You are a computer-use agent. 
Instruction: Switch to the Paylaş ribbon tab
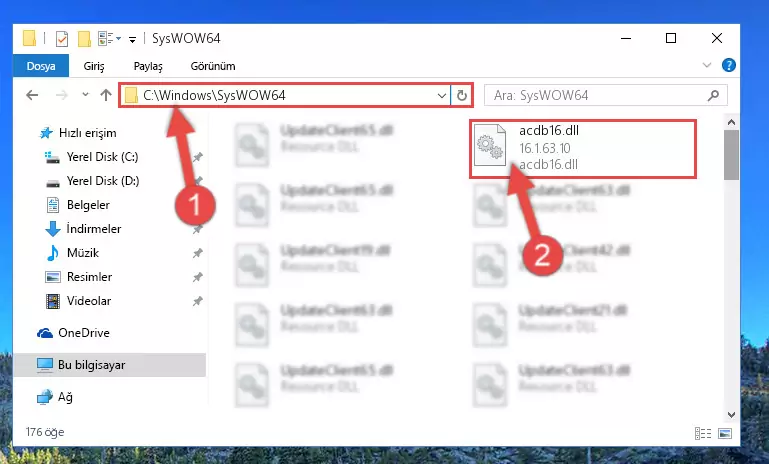point(148,66)
